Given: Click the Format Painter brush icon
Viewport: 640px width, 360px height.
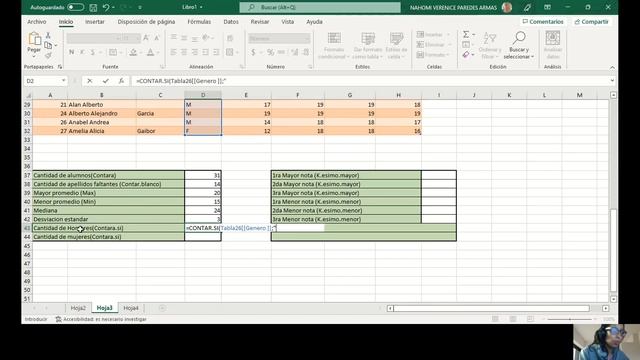Looking at the screenshot, I should click(x=48, y=55).
